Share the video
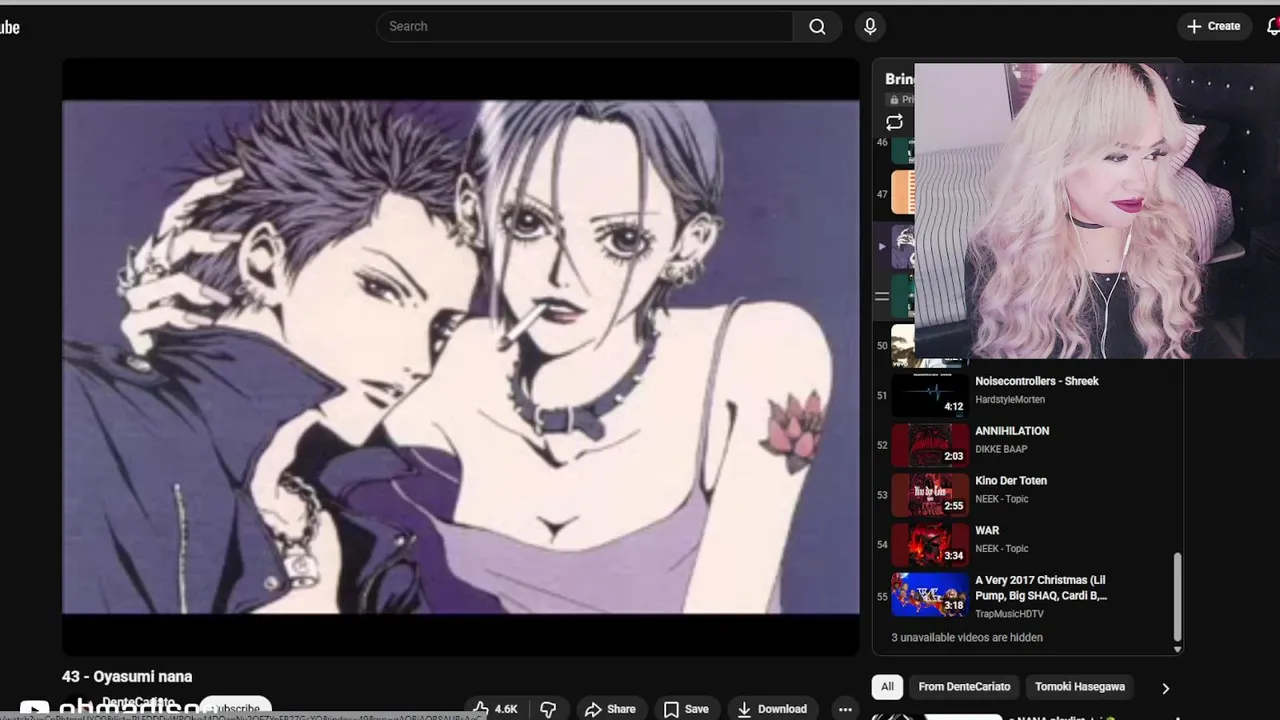Screen dimensions: 1280x720 tap(610, 709)
